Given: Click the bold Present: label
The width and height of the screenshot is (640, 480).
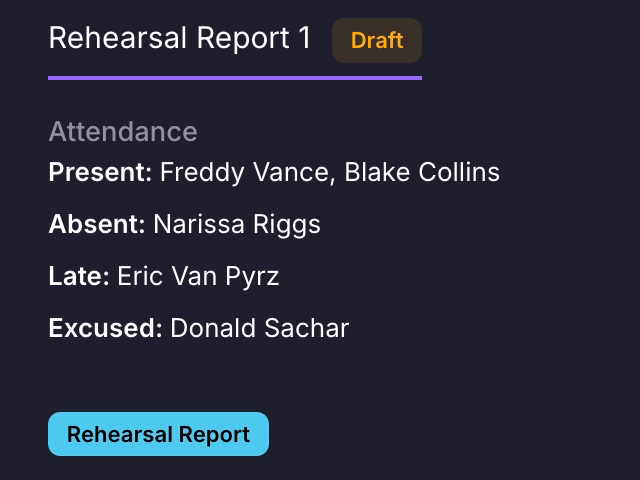Looking at the screenshot, I should (100, 172).
